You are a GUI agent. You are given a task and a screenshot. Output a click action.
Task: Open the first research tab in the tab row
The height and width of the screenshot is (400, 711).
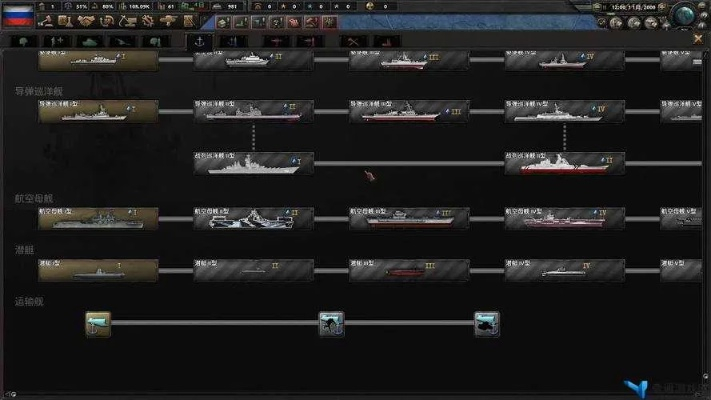coord(23,41)
